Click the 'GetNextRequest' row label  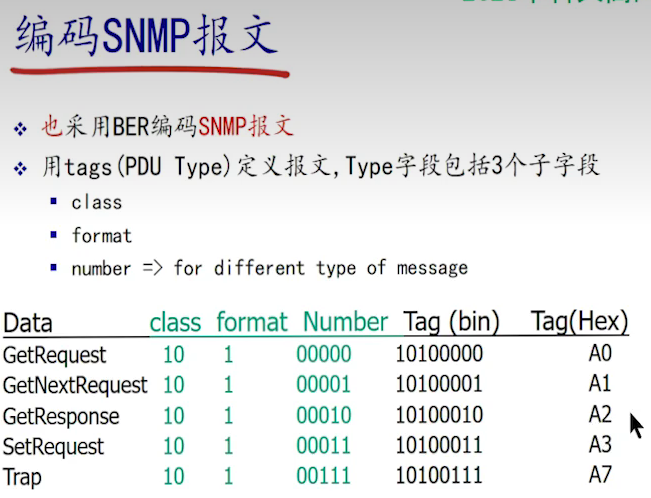click(75, 386)
